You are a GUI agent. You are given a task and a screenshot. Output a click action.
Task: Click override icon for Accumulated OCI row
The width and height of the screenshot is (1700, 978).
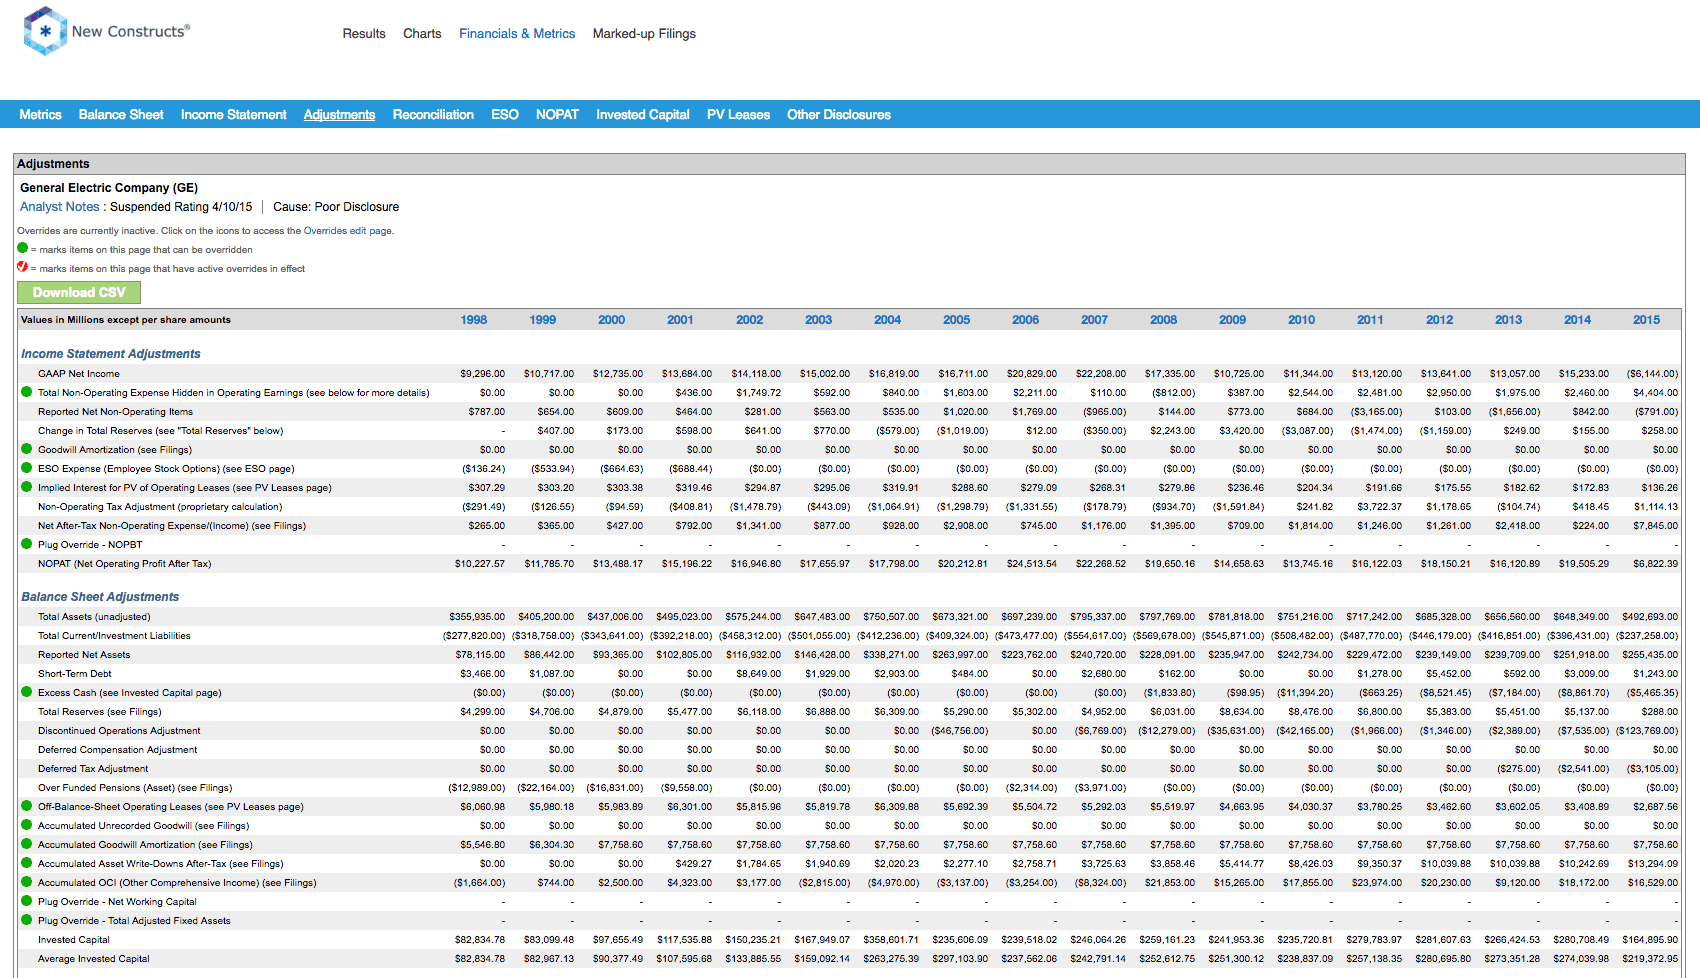[x=27, y=882]
